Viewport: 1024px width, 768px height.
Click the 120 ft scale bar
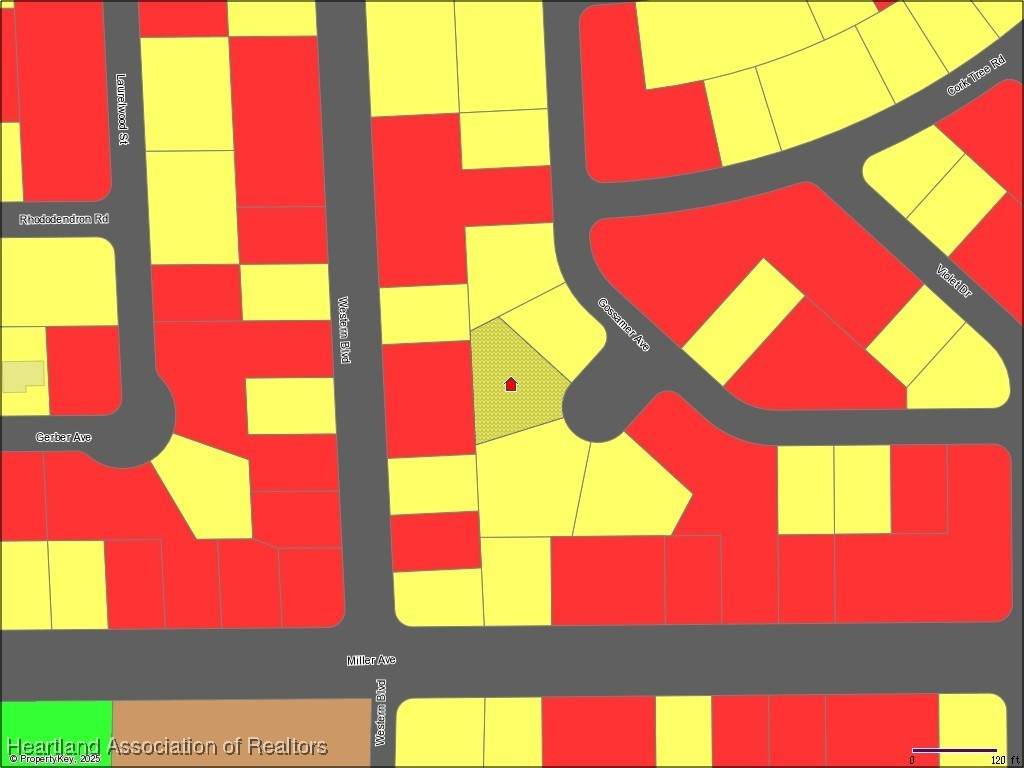[x=954, y=751]
